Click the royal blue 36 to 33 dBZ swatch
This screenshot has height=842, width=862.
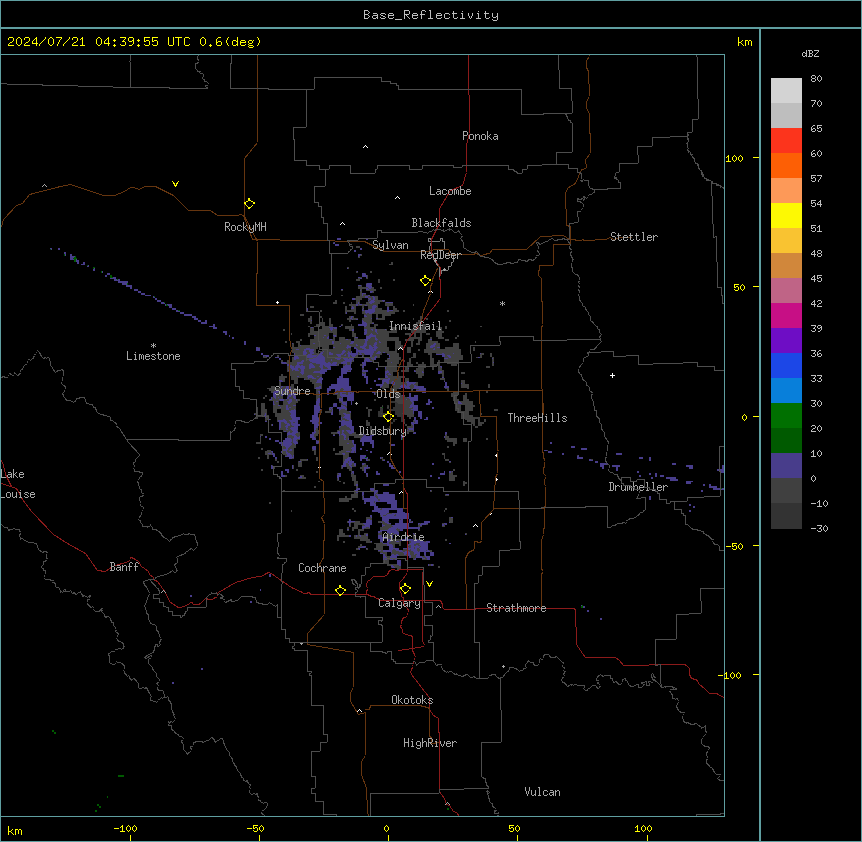786,366
